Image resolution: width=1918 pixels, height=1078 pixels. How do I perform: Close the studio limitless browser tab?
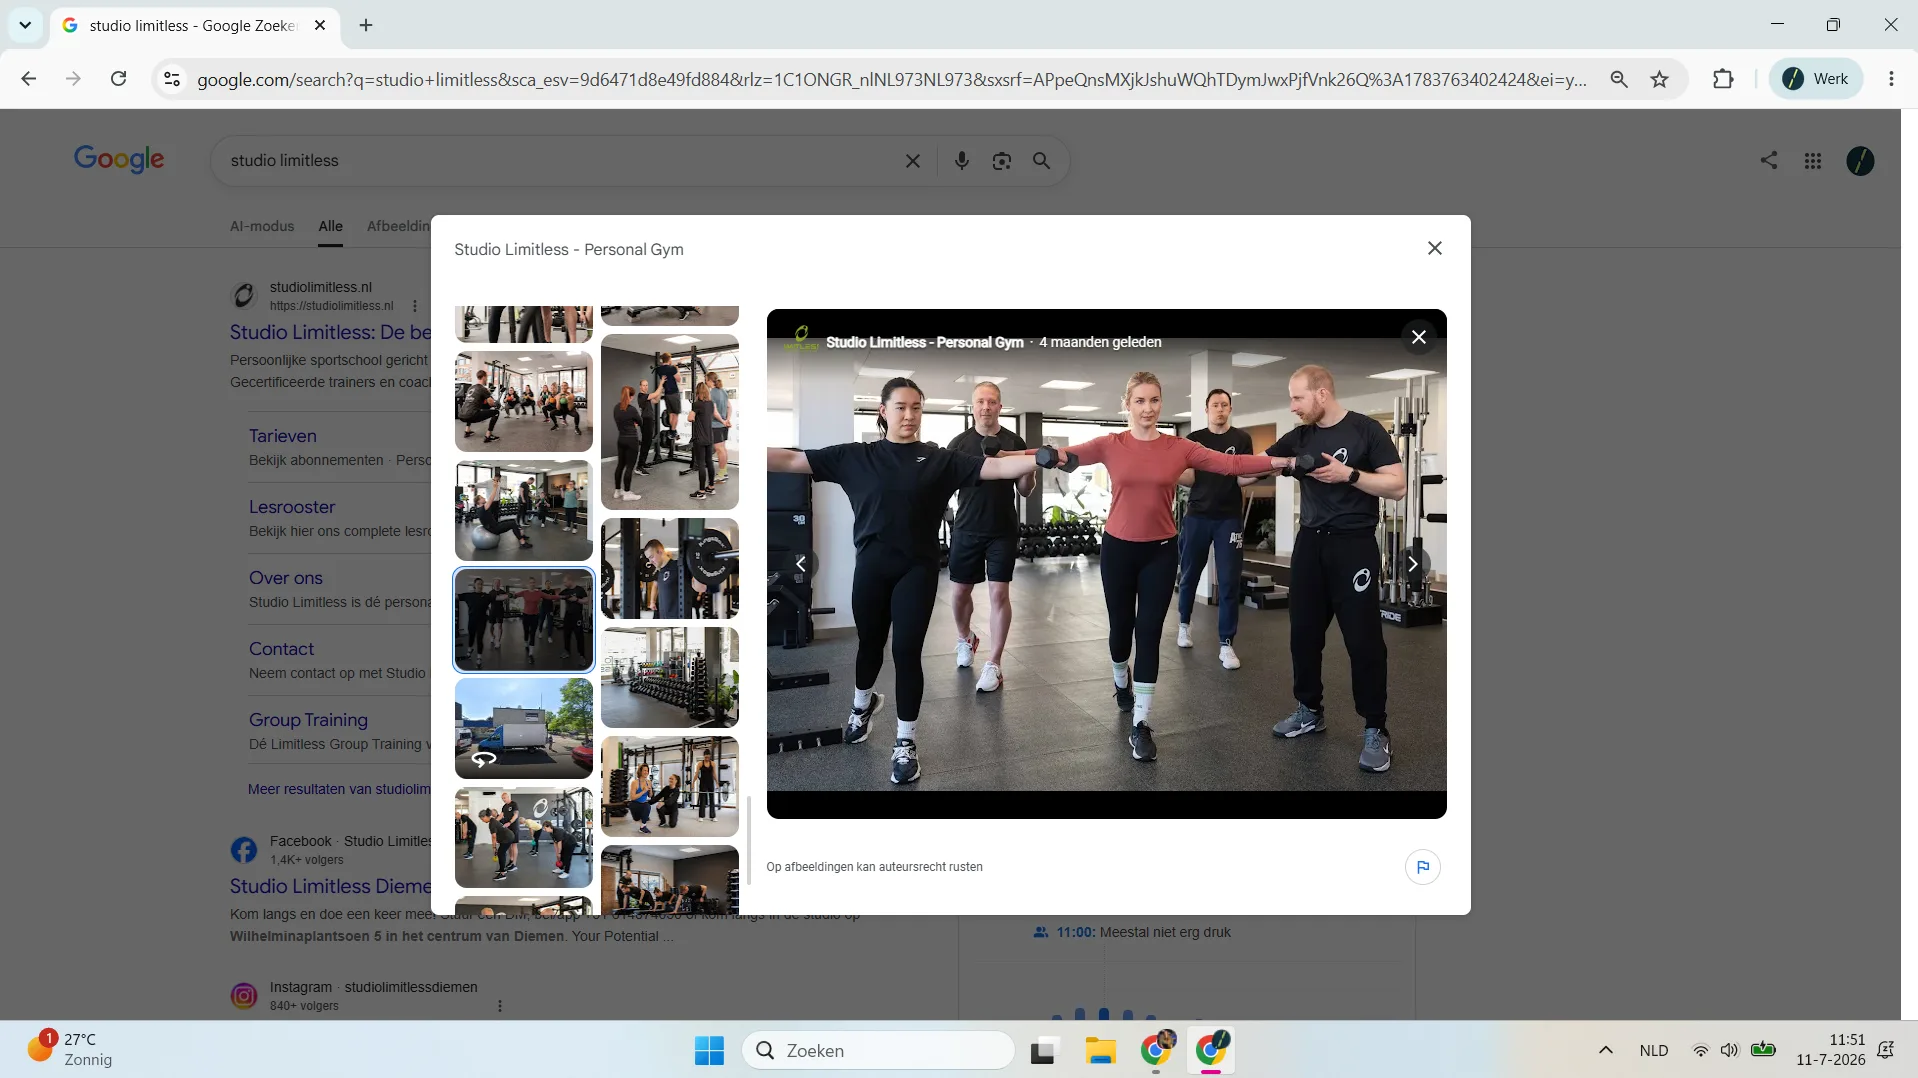point(320,25)
